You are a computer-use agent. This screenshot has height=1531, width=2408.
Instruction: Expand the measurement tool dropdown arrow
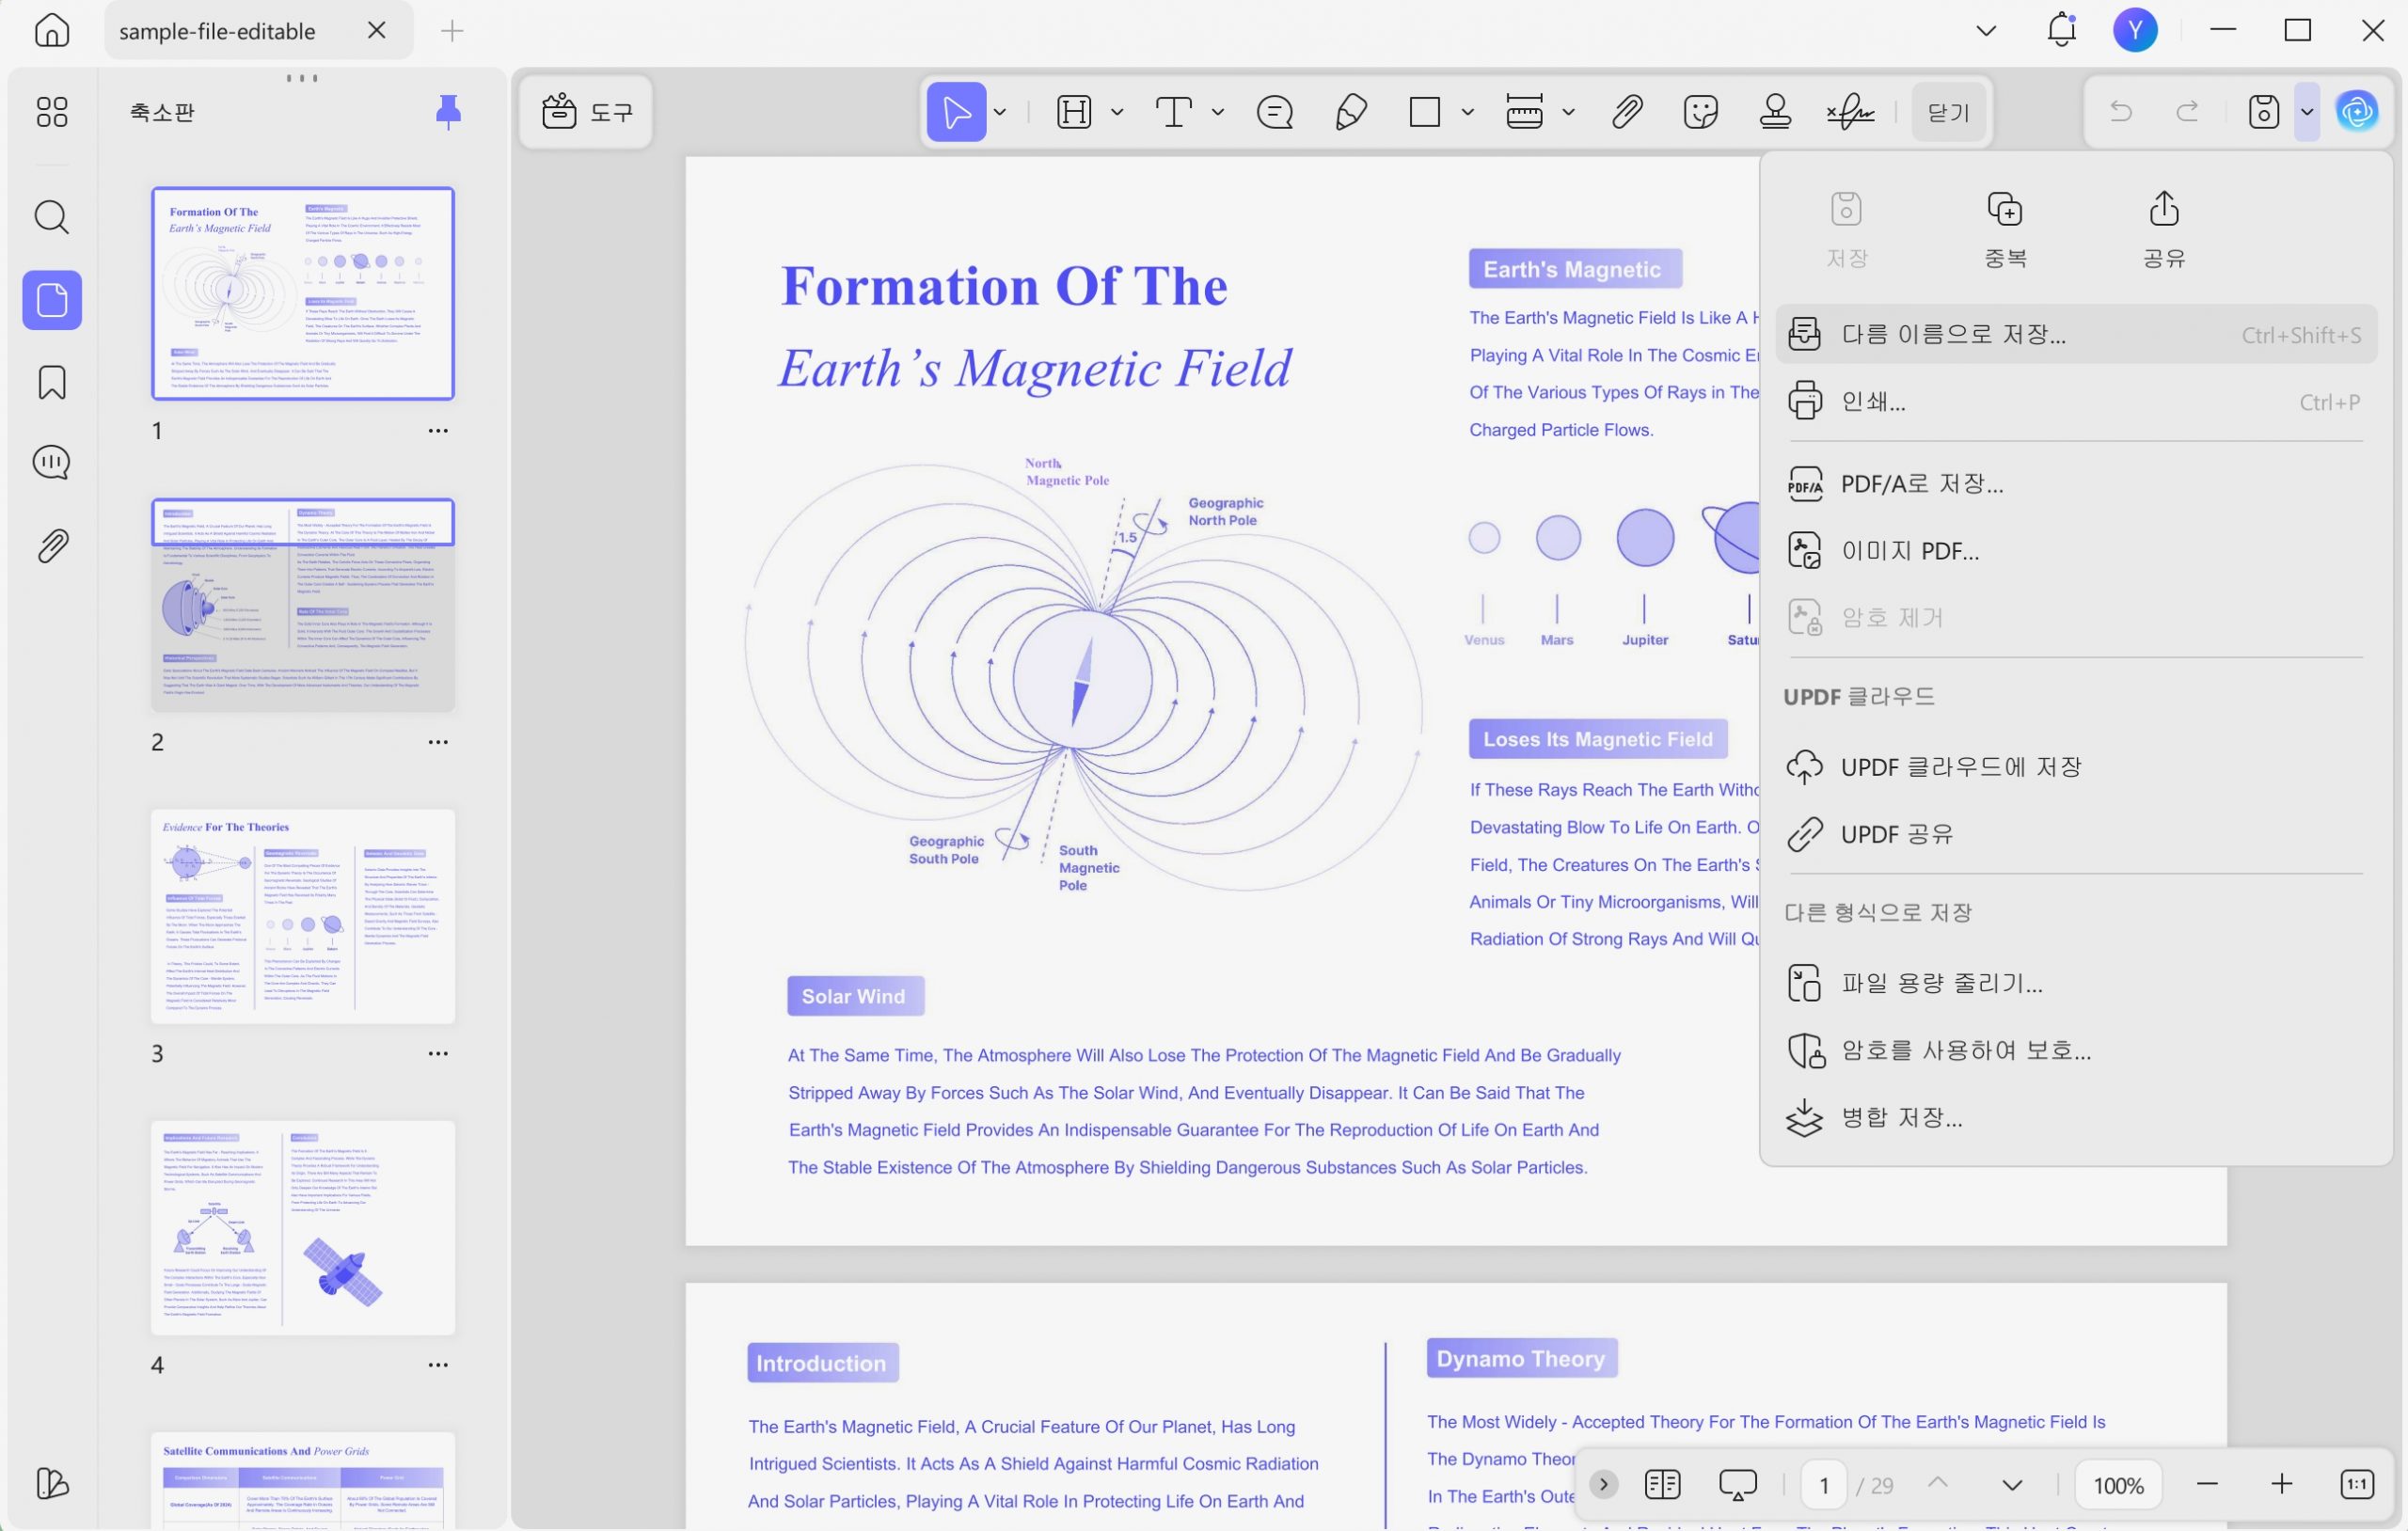point(1568,111)
